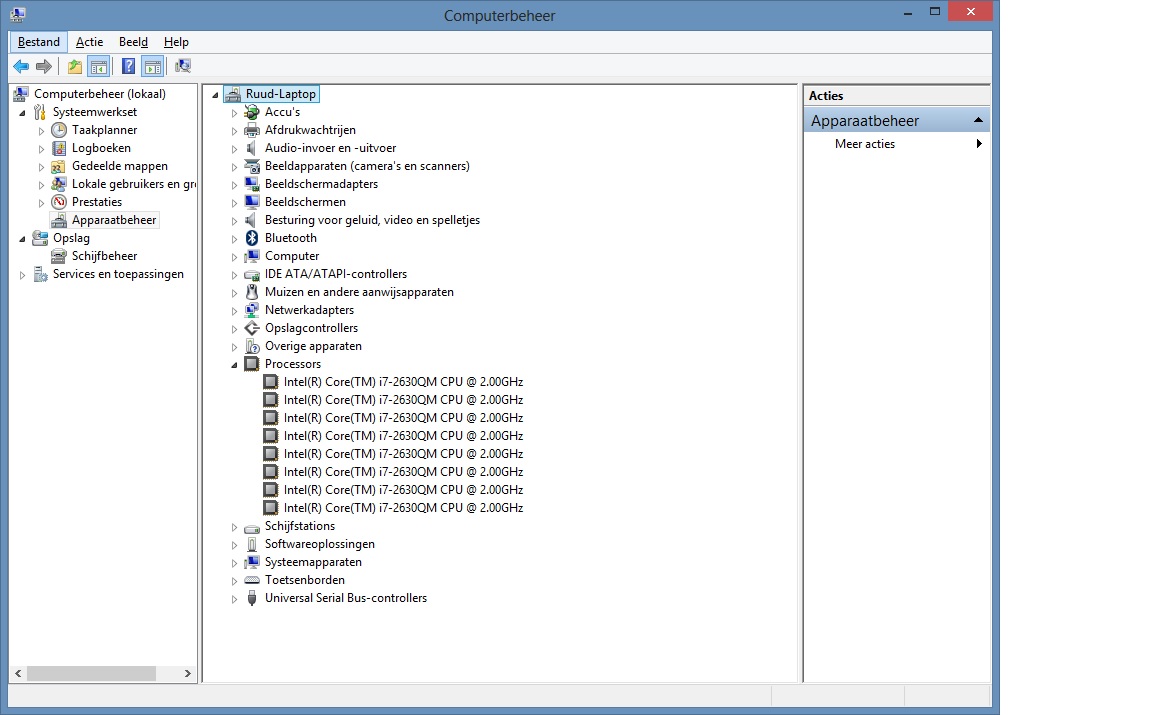This screenshot has height=715, width=1152.
Task: Click the Toetsenborden keyboard icon
Action: (252, 580)
